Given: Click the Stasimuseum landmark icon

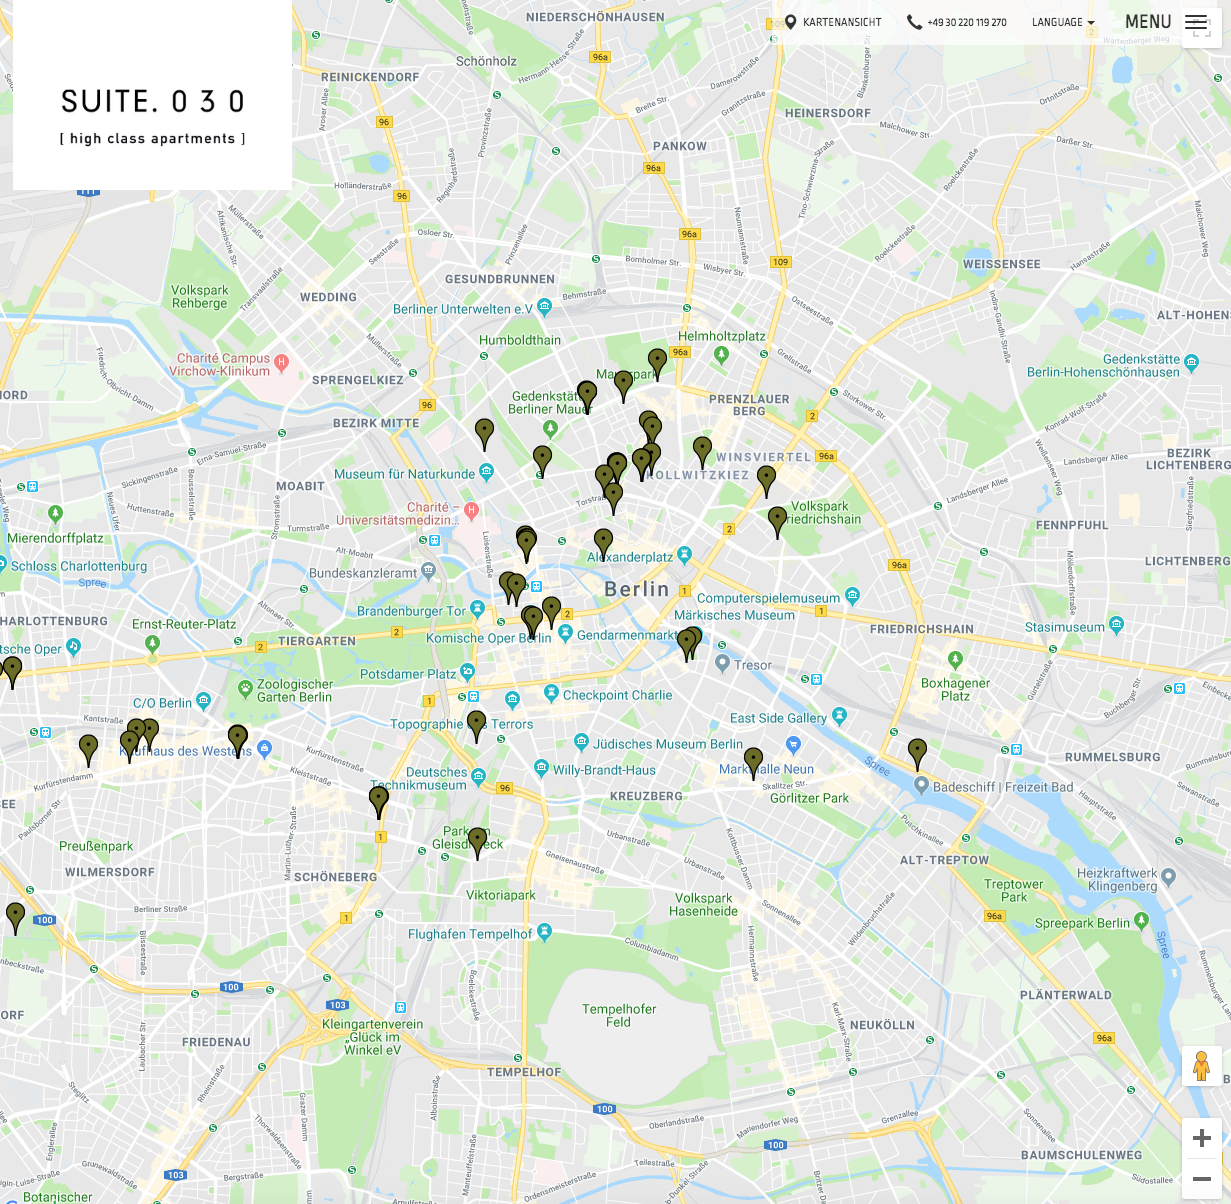Looking at the screenshot, I should 1117,626.
